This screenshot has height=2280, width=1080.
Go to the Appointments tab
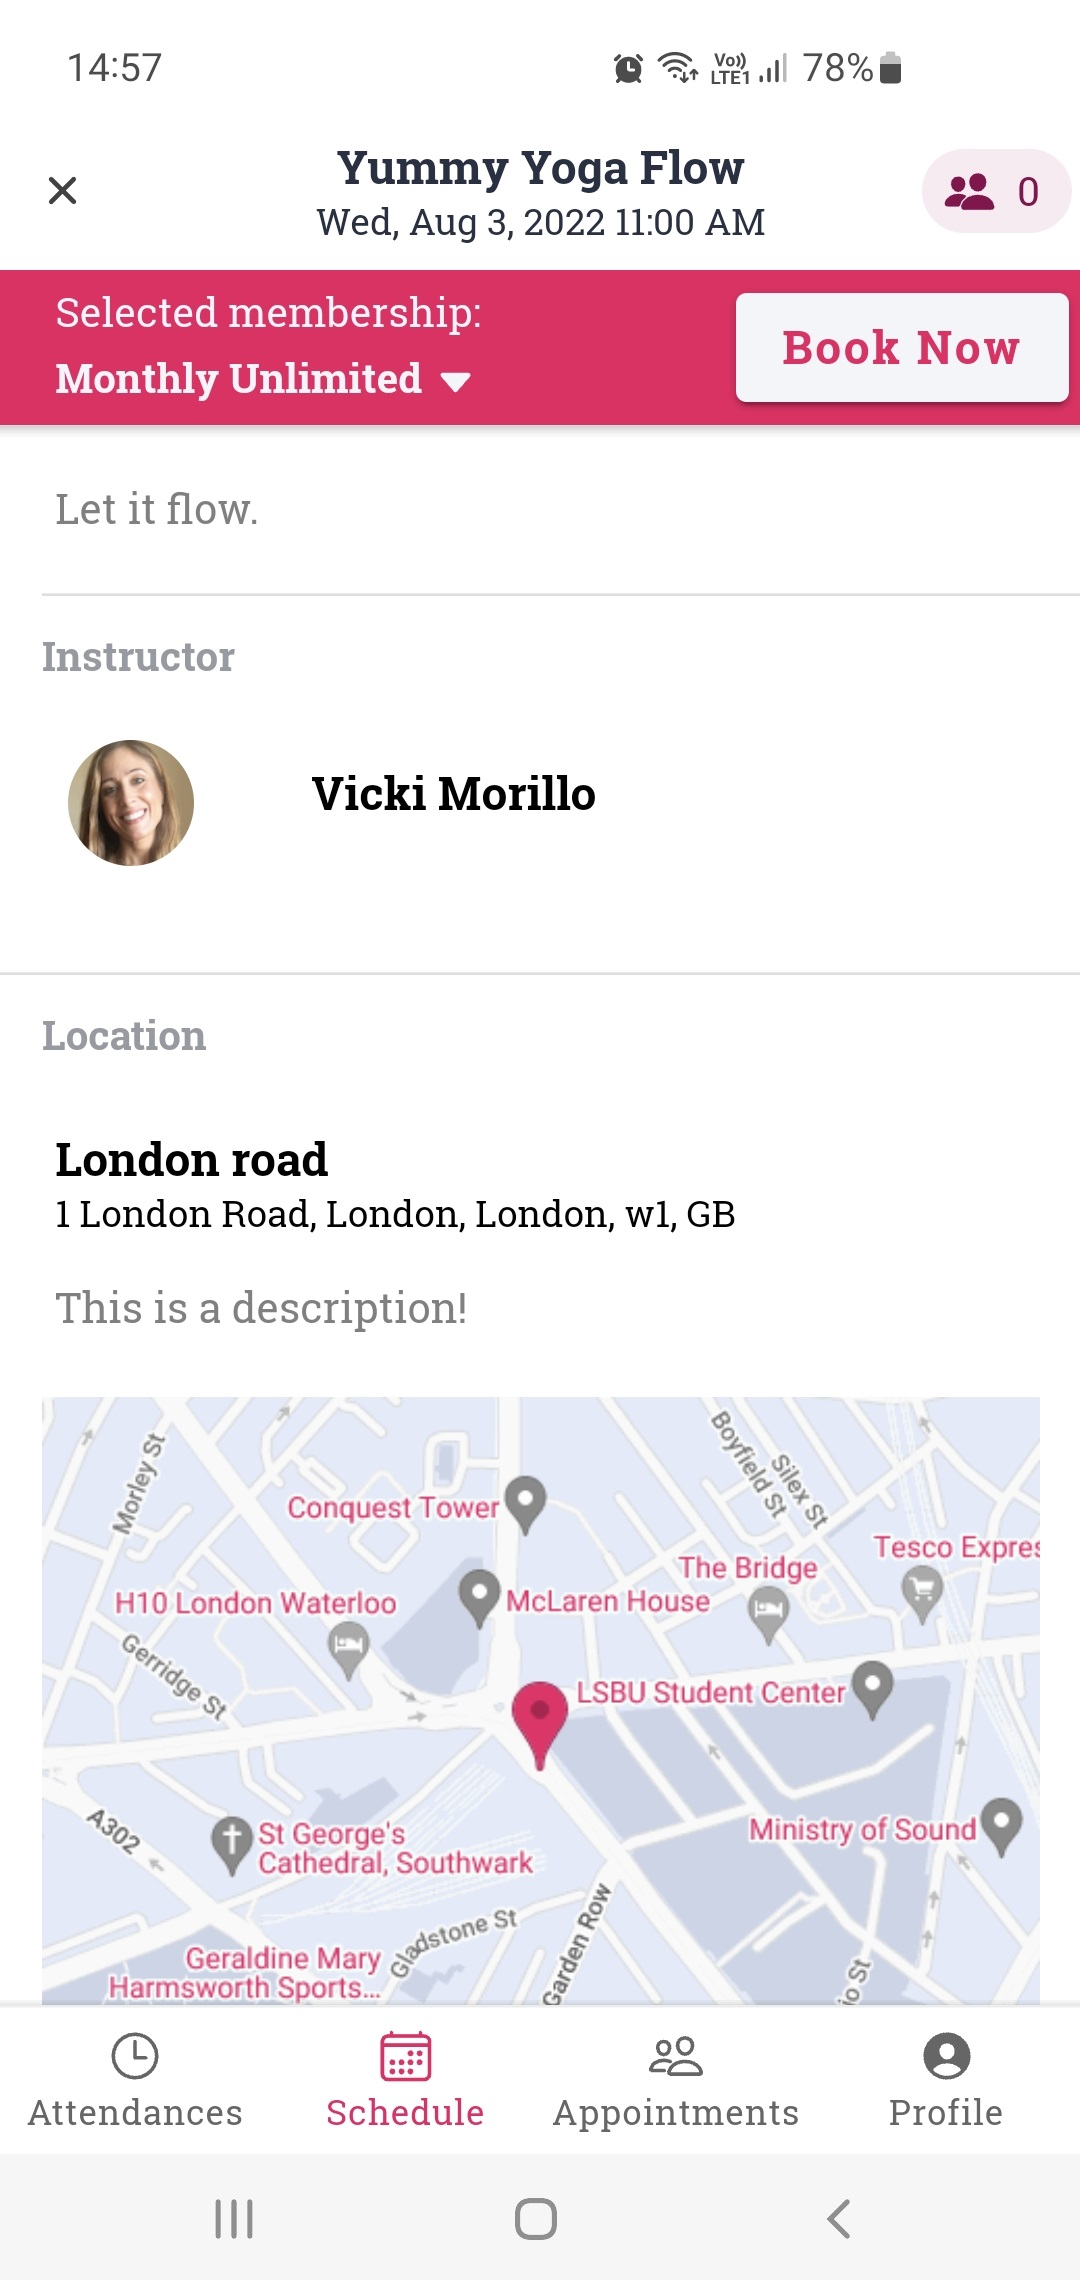(x=676, y=2080)
